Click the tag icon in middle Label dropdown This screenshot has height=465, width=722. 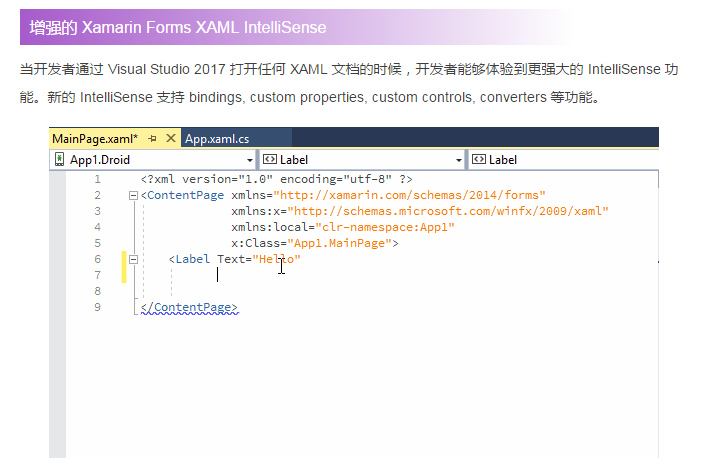[x=269, y=159]
